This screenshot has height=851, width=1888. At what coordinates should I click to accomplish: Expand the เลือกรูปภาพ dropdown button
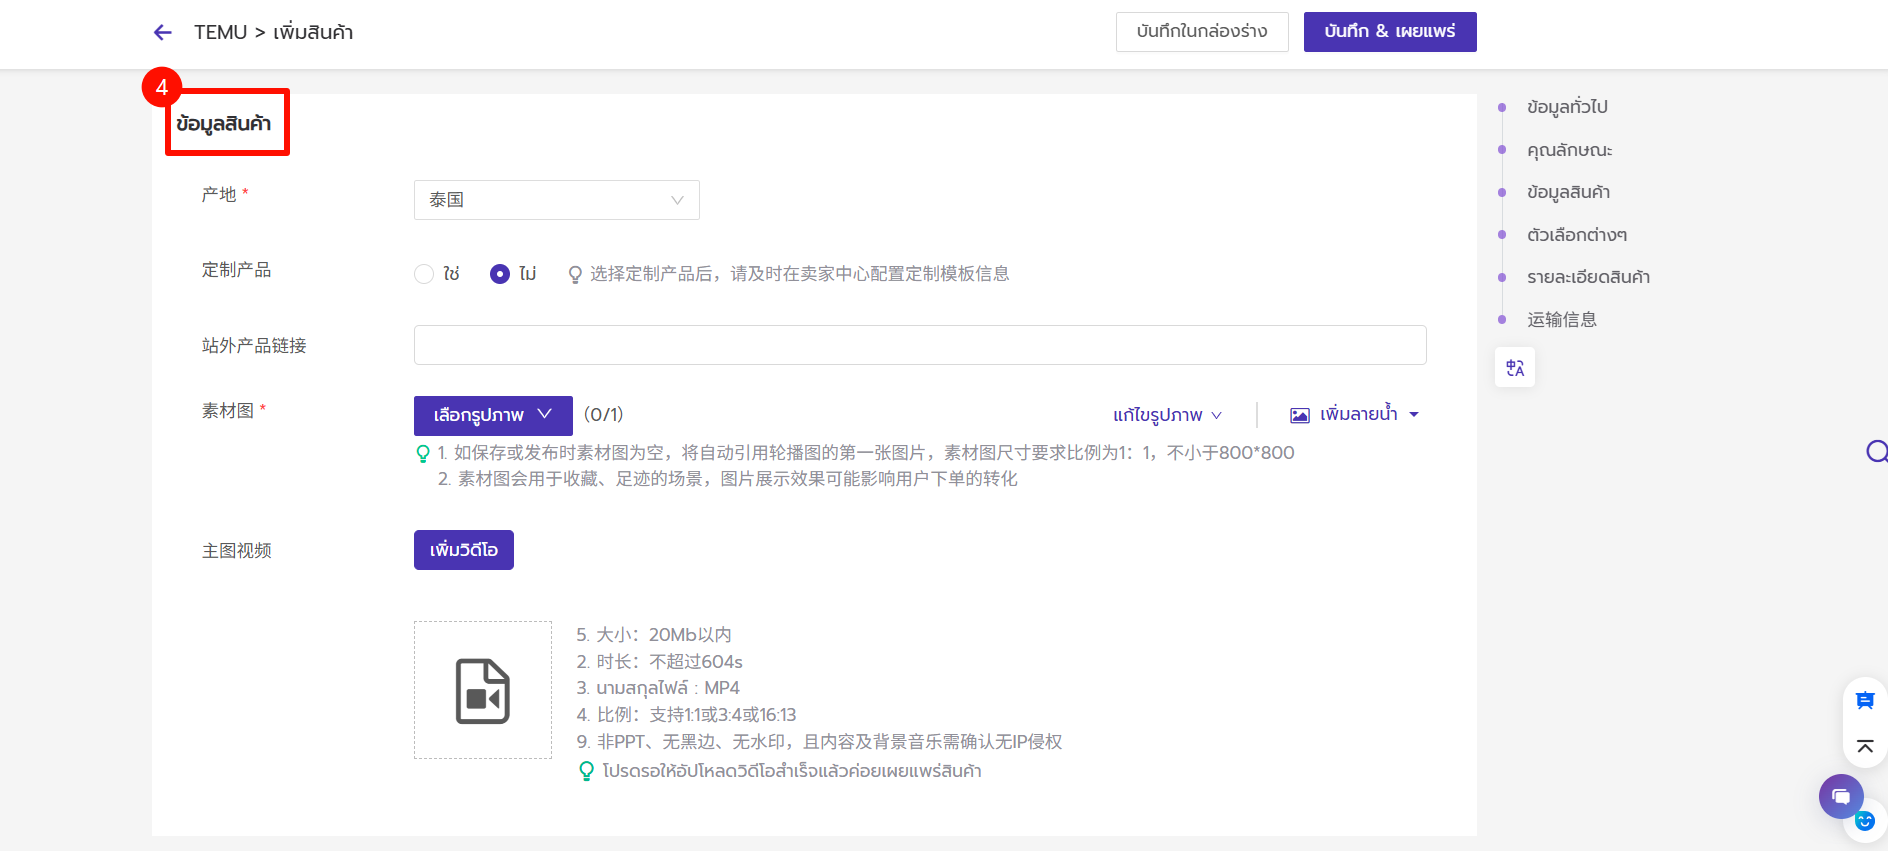tap(493, 415)
